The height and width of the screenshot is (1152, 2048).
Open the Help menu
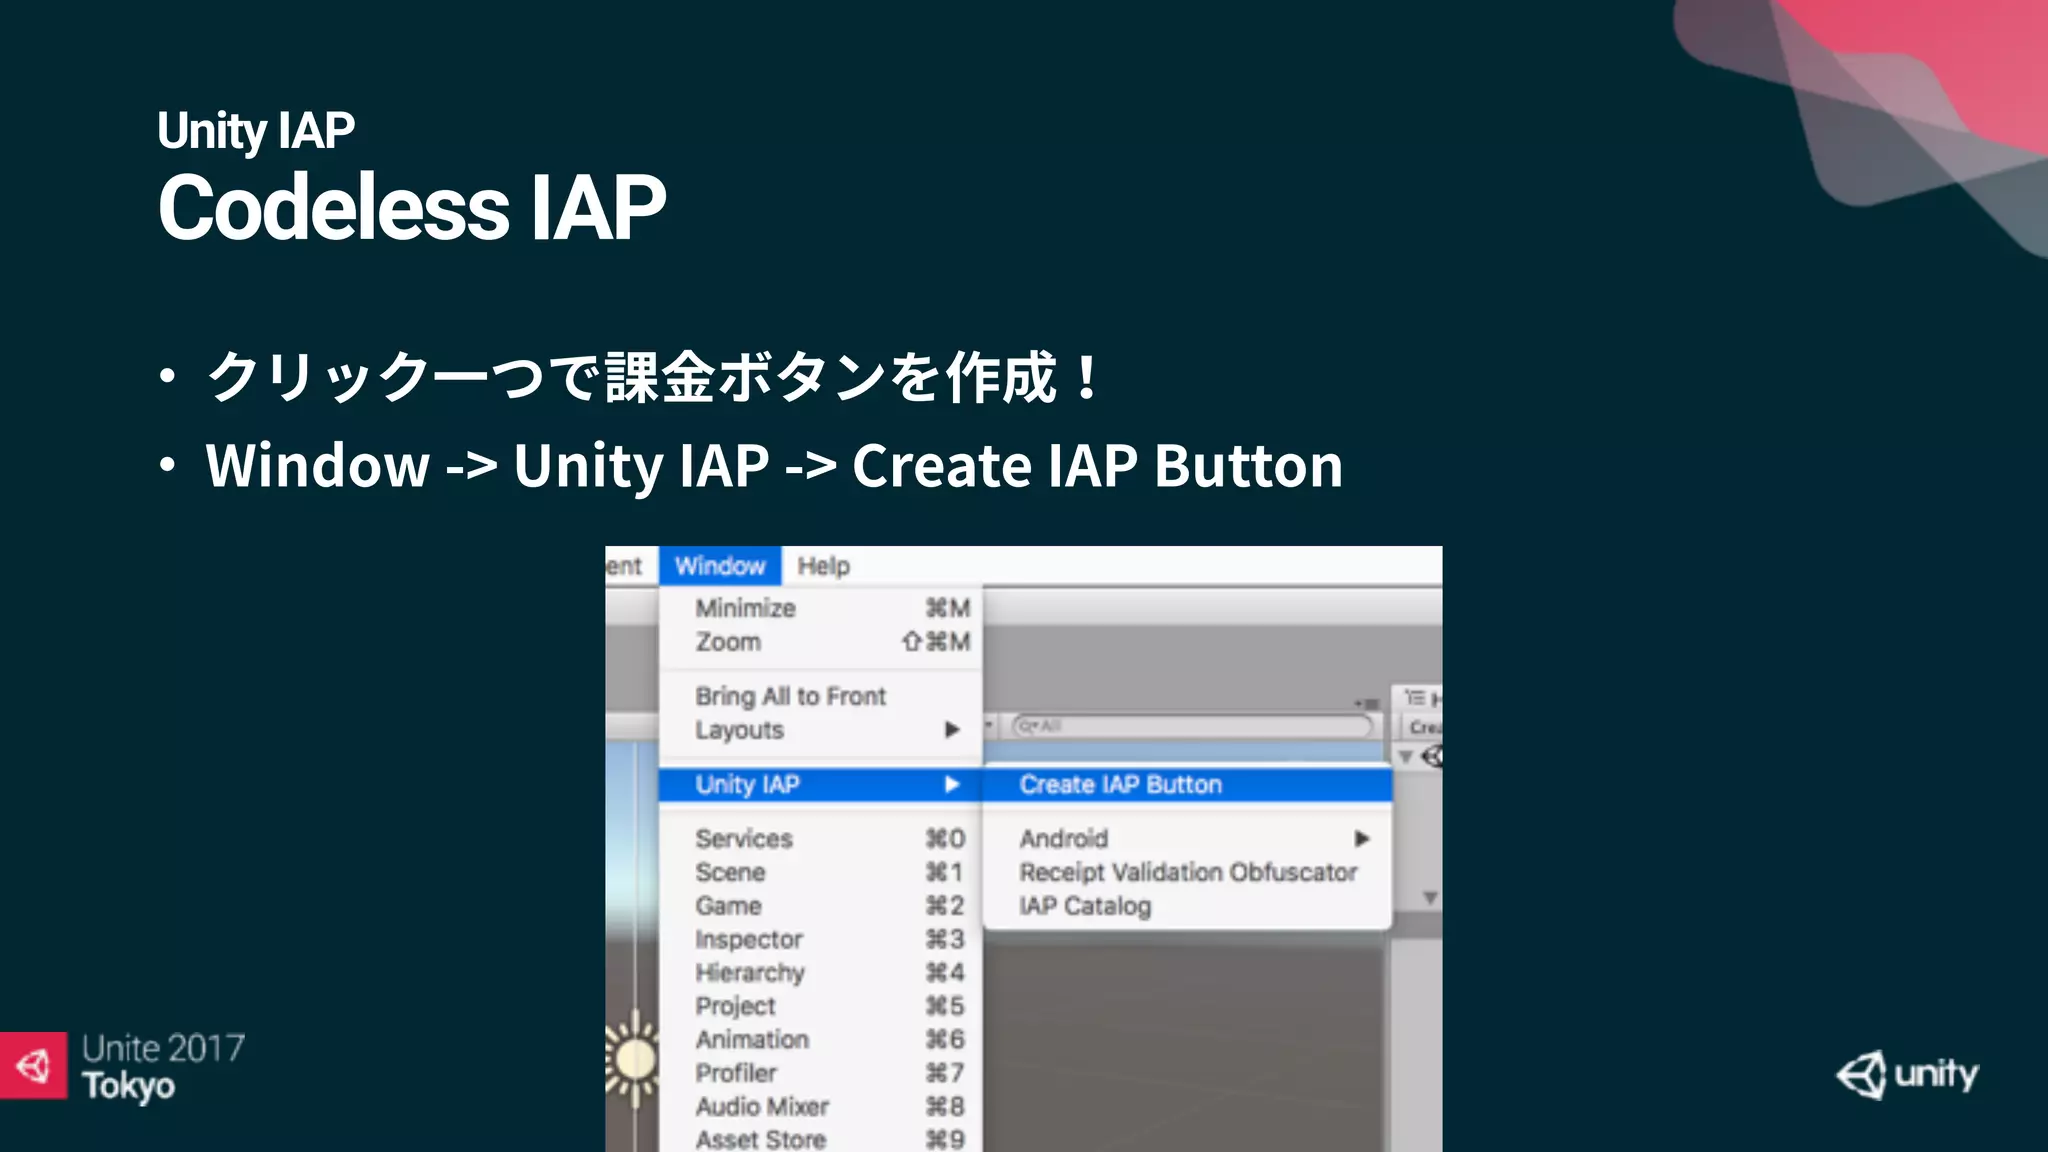(x=823, y=566)
